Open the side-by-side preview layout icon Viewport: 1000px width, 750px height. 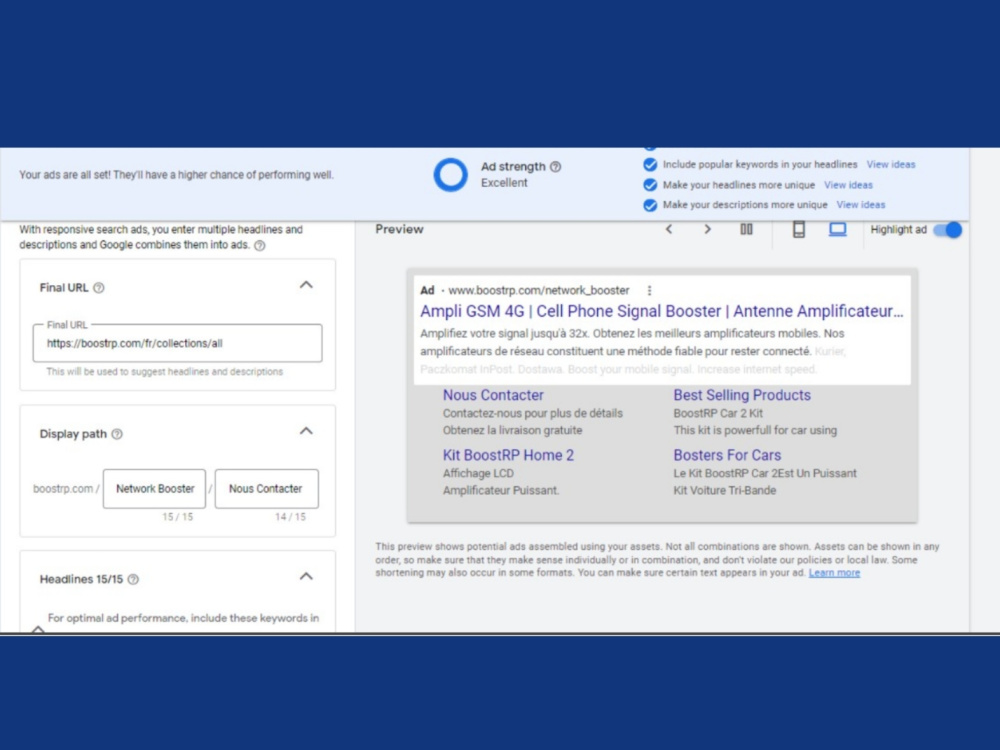[x=746, y=229]
